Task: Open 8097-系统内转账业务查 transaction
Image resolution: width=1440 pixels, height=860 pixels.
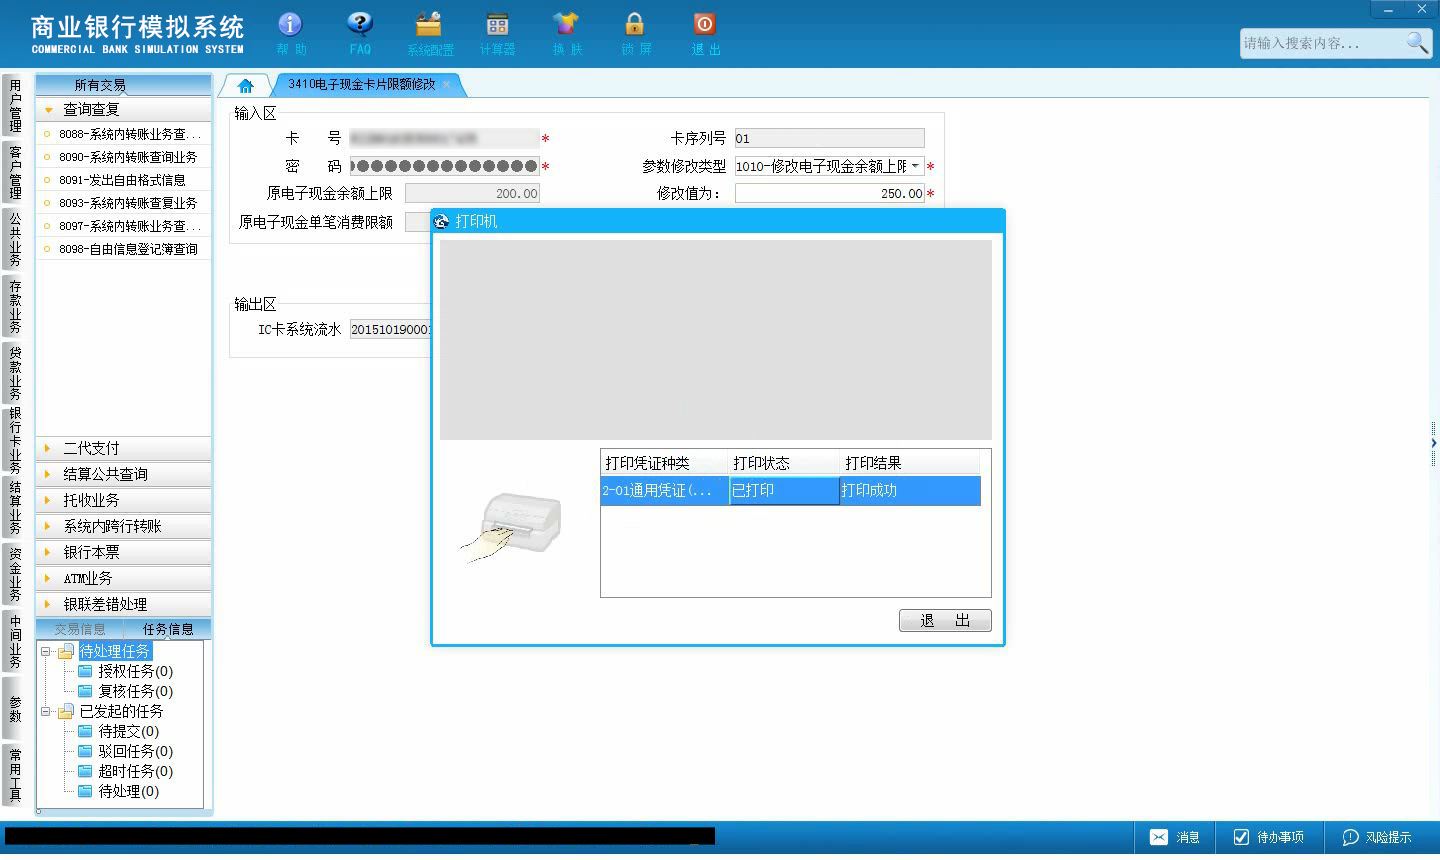Action: coord(124,226)
